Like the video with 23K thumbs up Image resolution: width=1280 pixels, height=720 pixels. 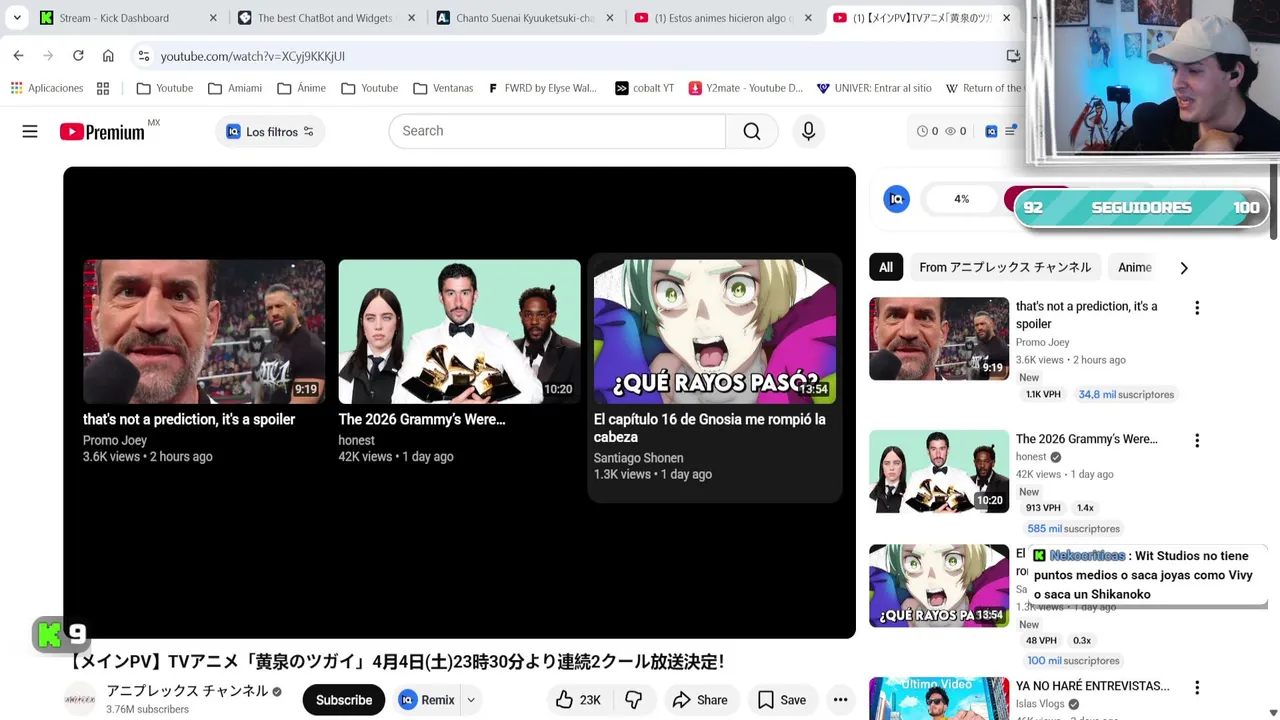pyautogui.click(x=579, y=700)
